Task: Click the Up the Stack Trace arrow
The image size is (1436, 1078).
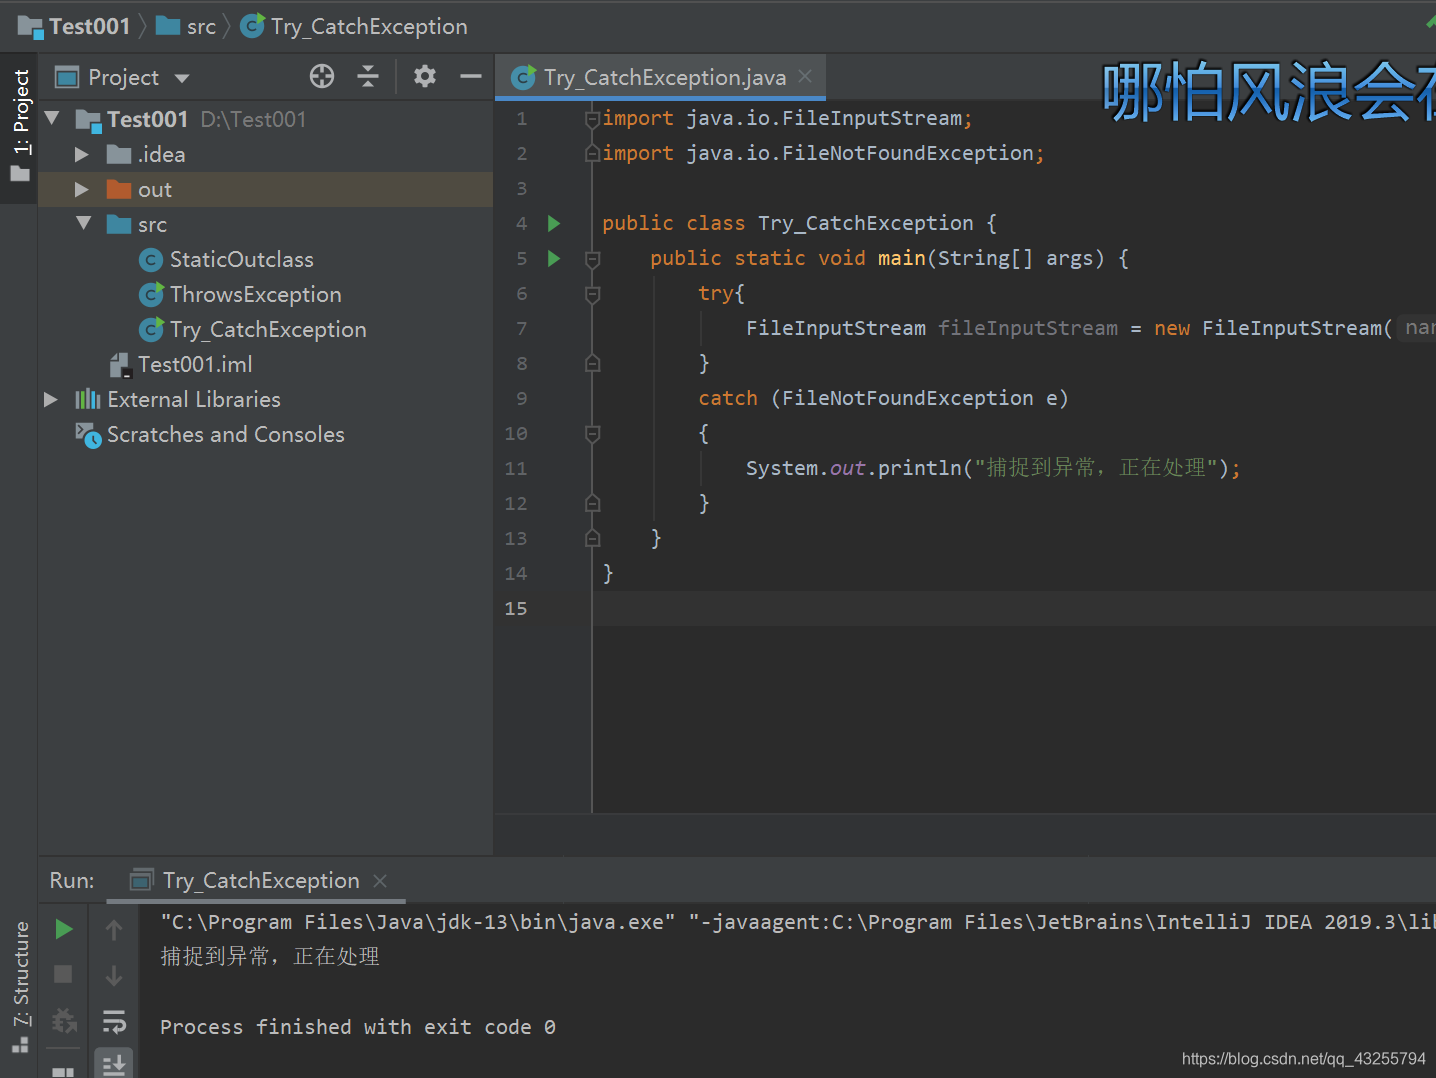Action: tap(114, 930)
